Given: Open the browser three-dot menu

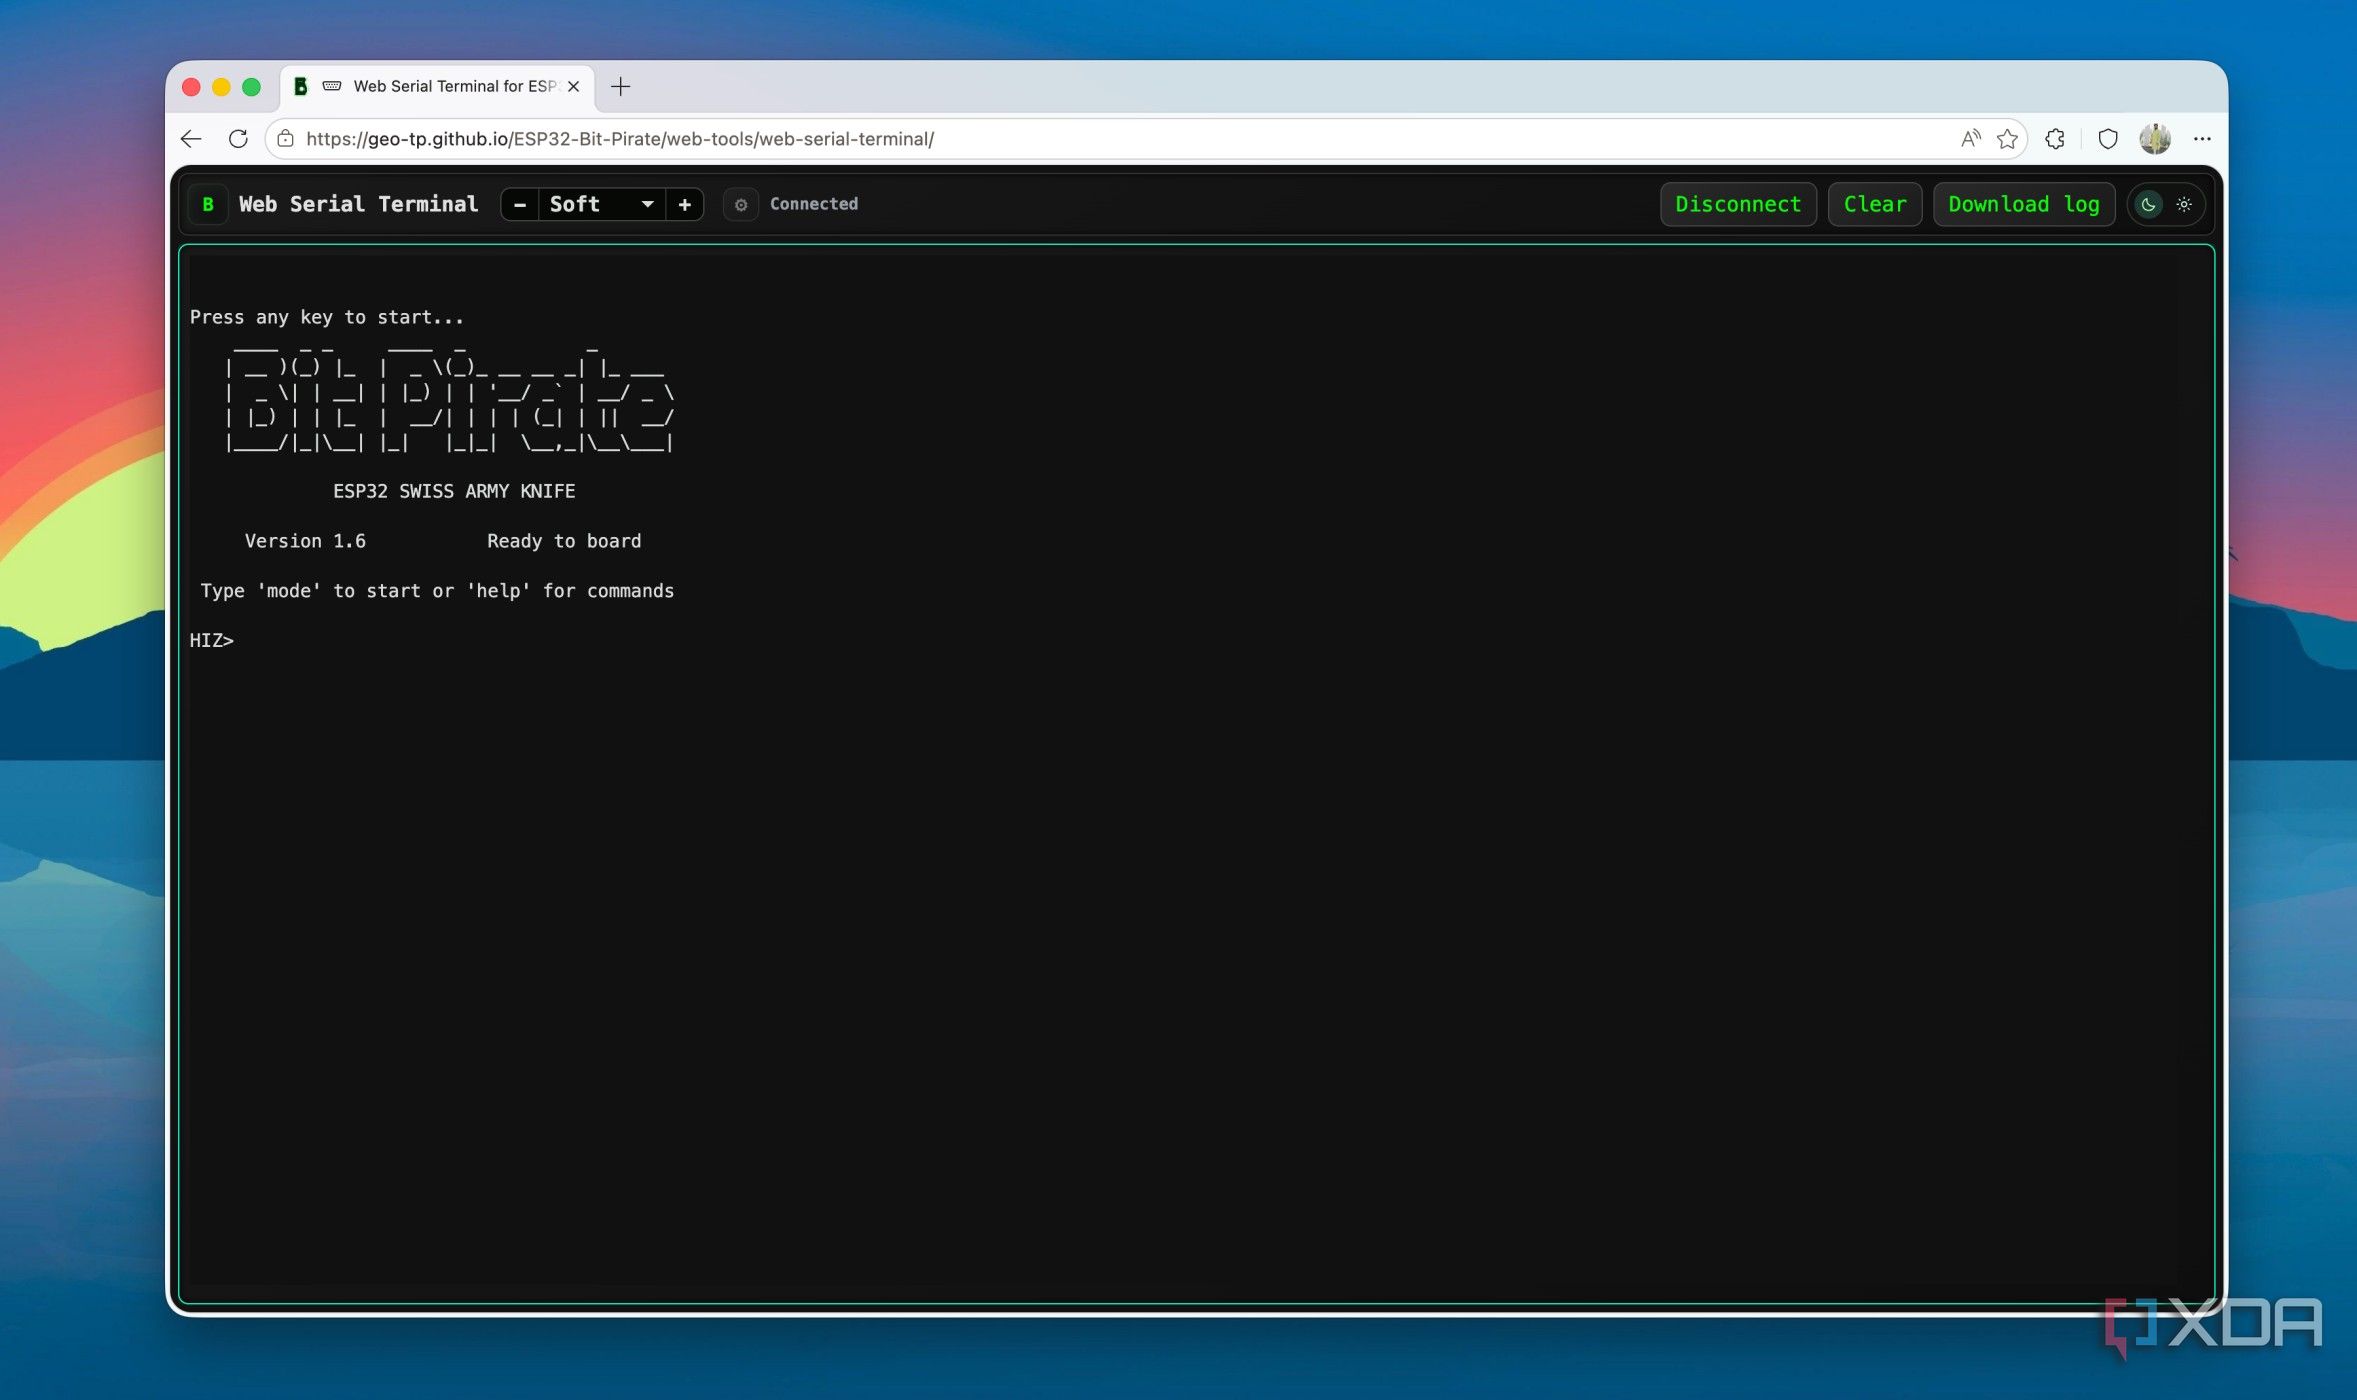Looking at the screenshot, I should pyautogui.click(x=2202, y=139).
